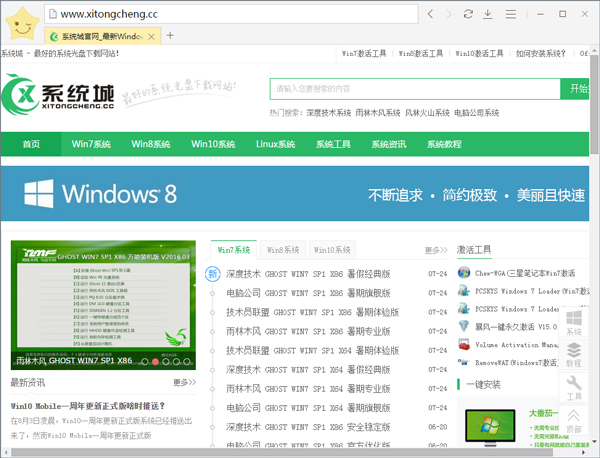Click the Windows 8 blue banner
The image size is (600, 458).
coord(295,193)
